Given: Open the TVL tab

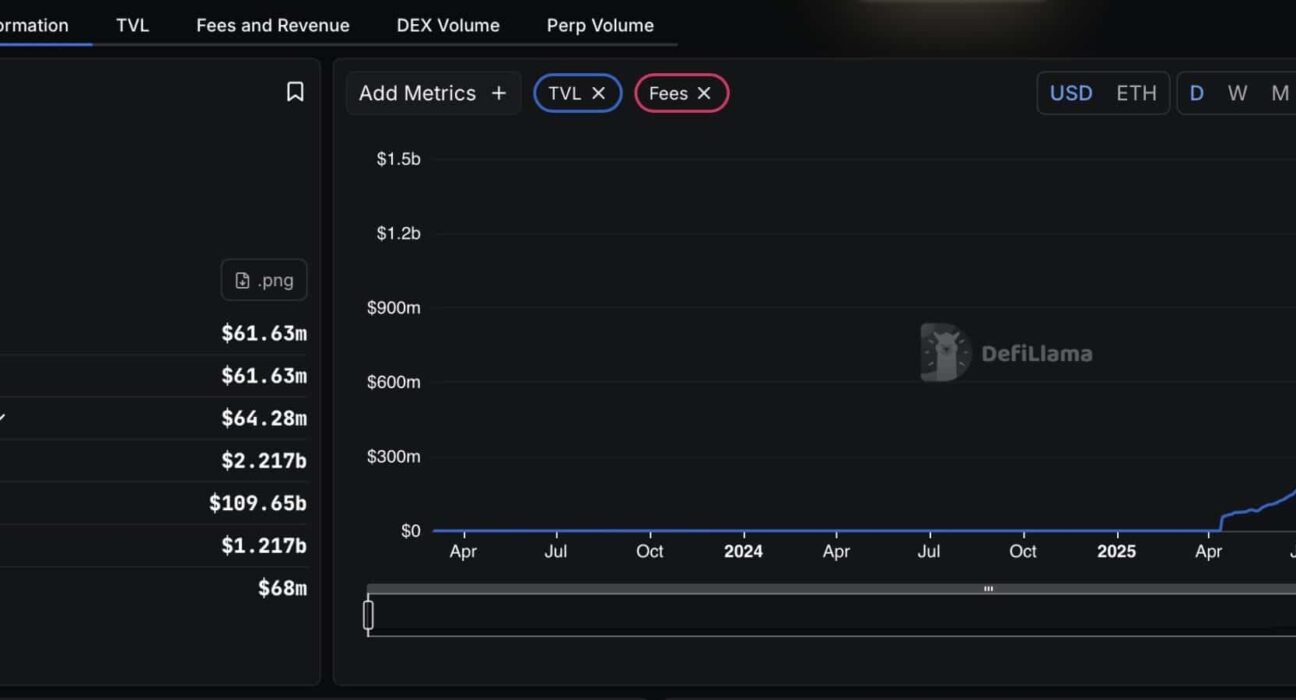Looking at the screenshot, I should 132,25.
